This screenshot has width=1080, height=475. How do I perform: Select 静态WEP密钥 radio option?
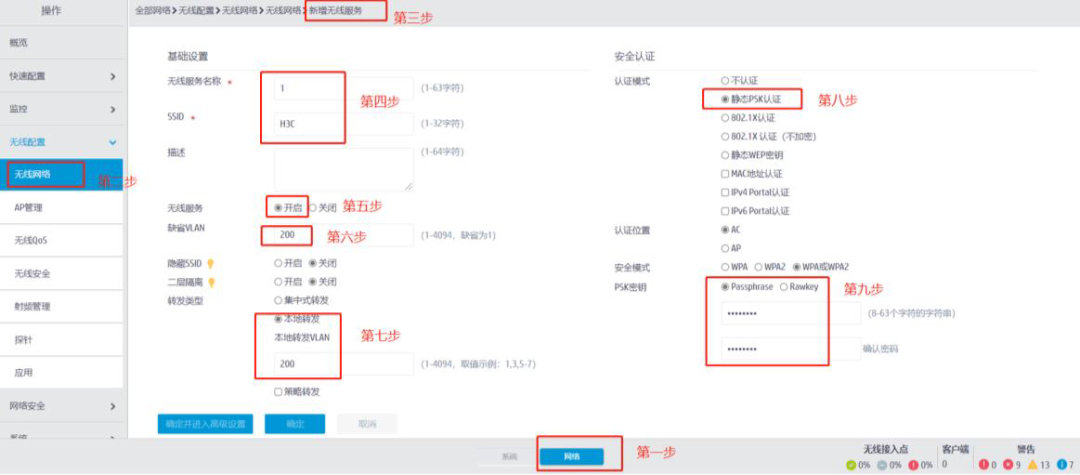725,155
